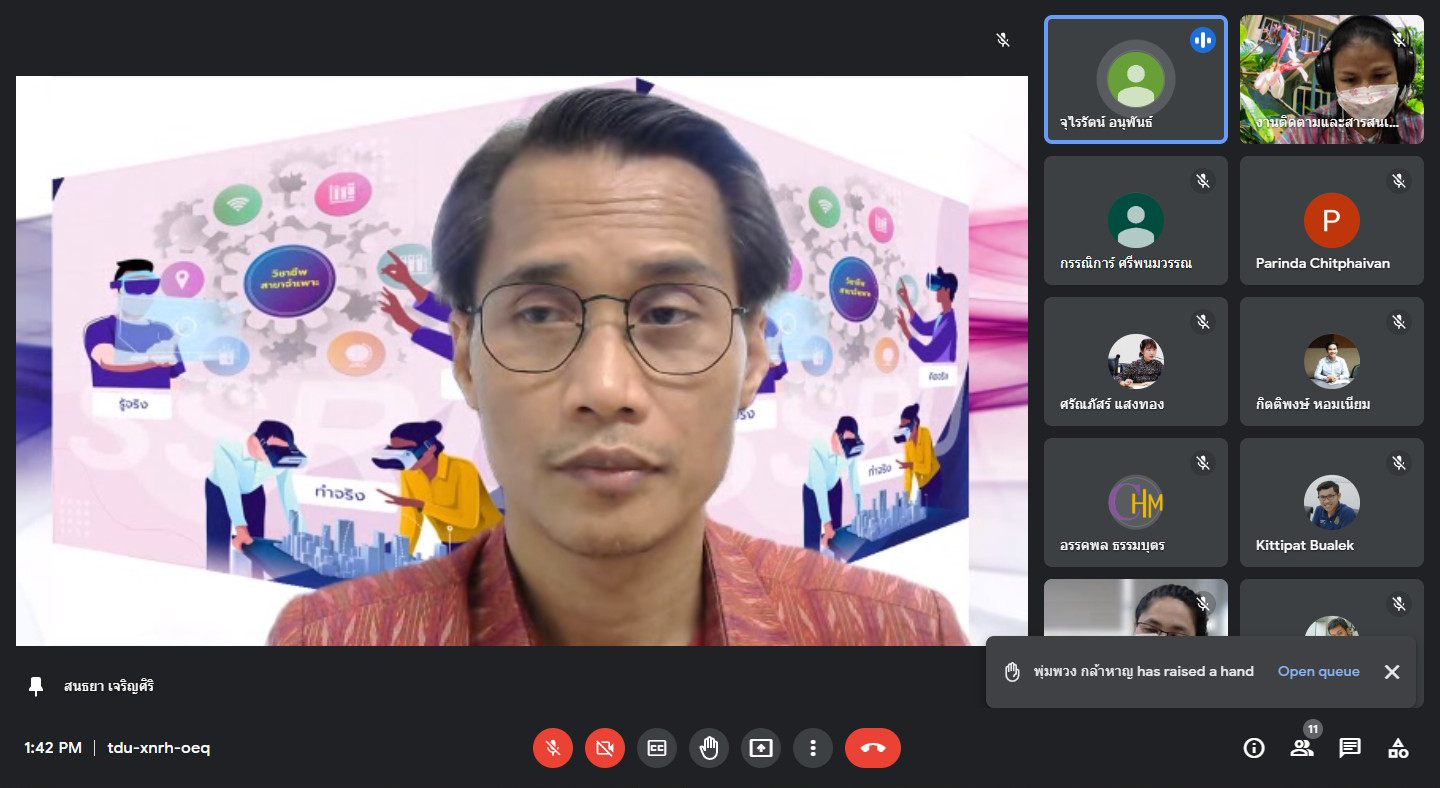Raise your hand
1440x788 pixels.
click(x=709, y=748)
